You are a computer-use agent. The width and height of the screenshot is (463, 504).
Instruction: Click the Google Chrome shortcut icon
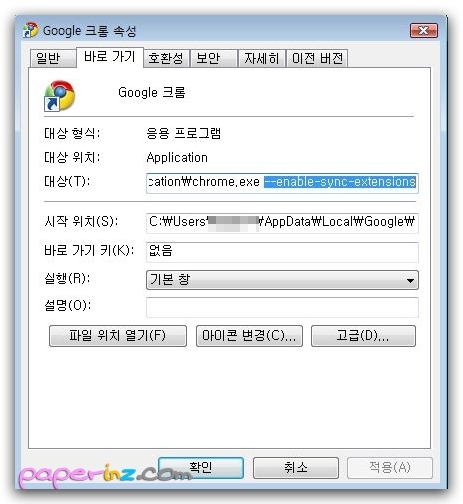(60, 95)
